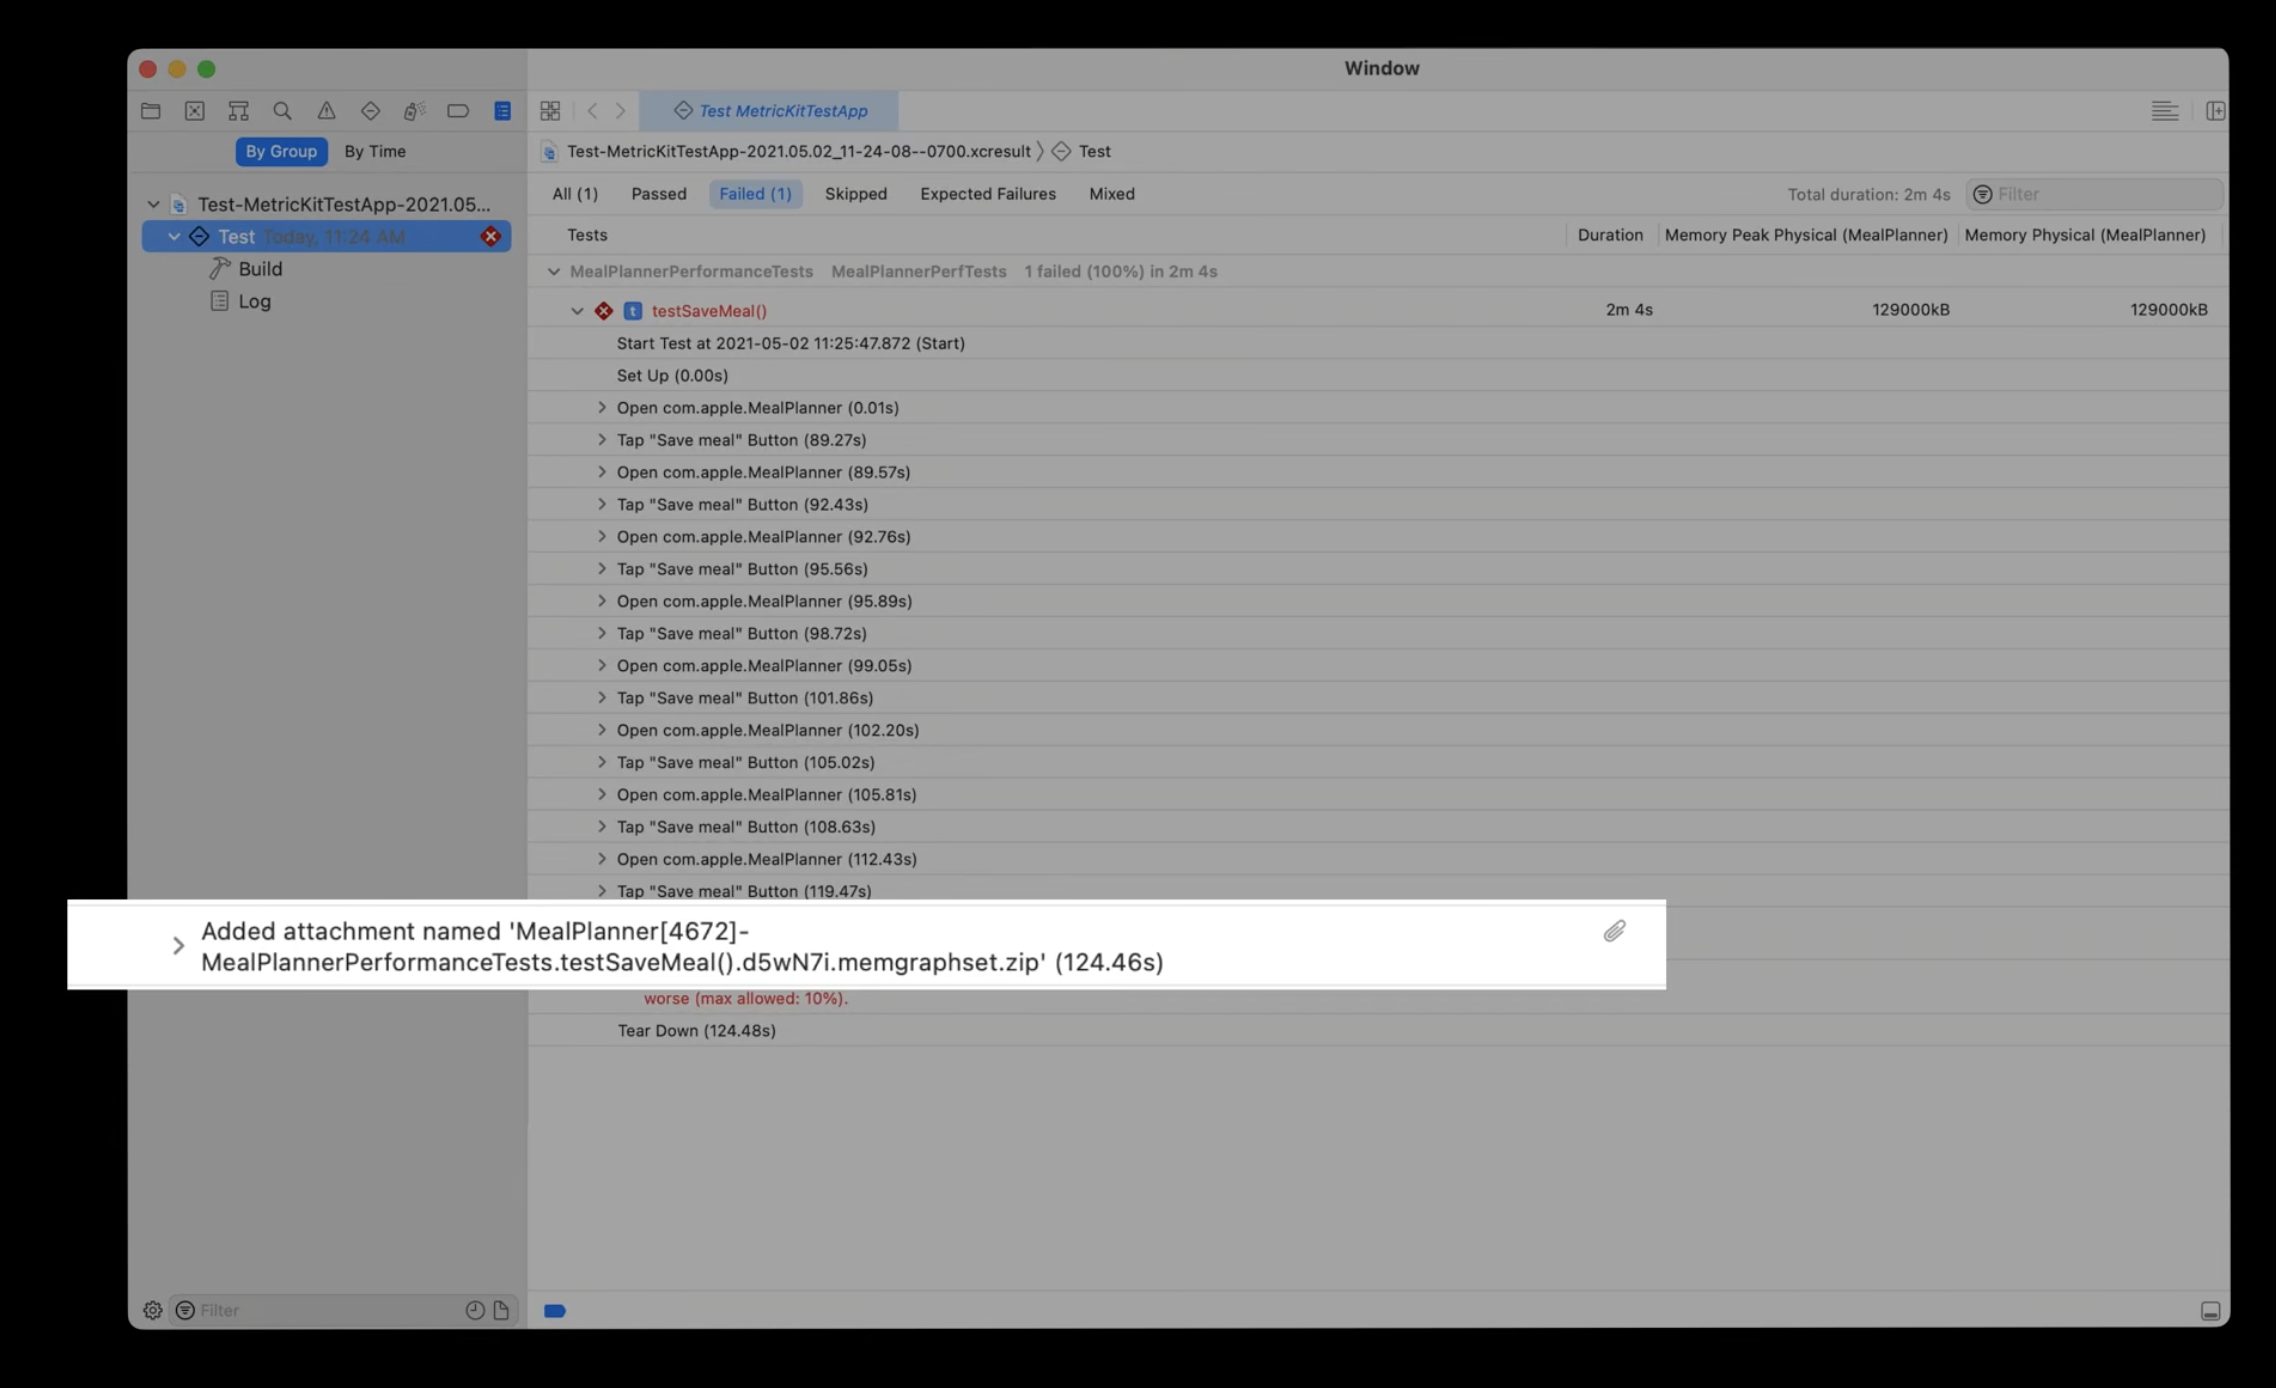Select the Set Up (0.00s) row
2276x1388 pixels.
click(1378, 375)
